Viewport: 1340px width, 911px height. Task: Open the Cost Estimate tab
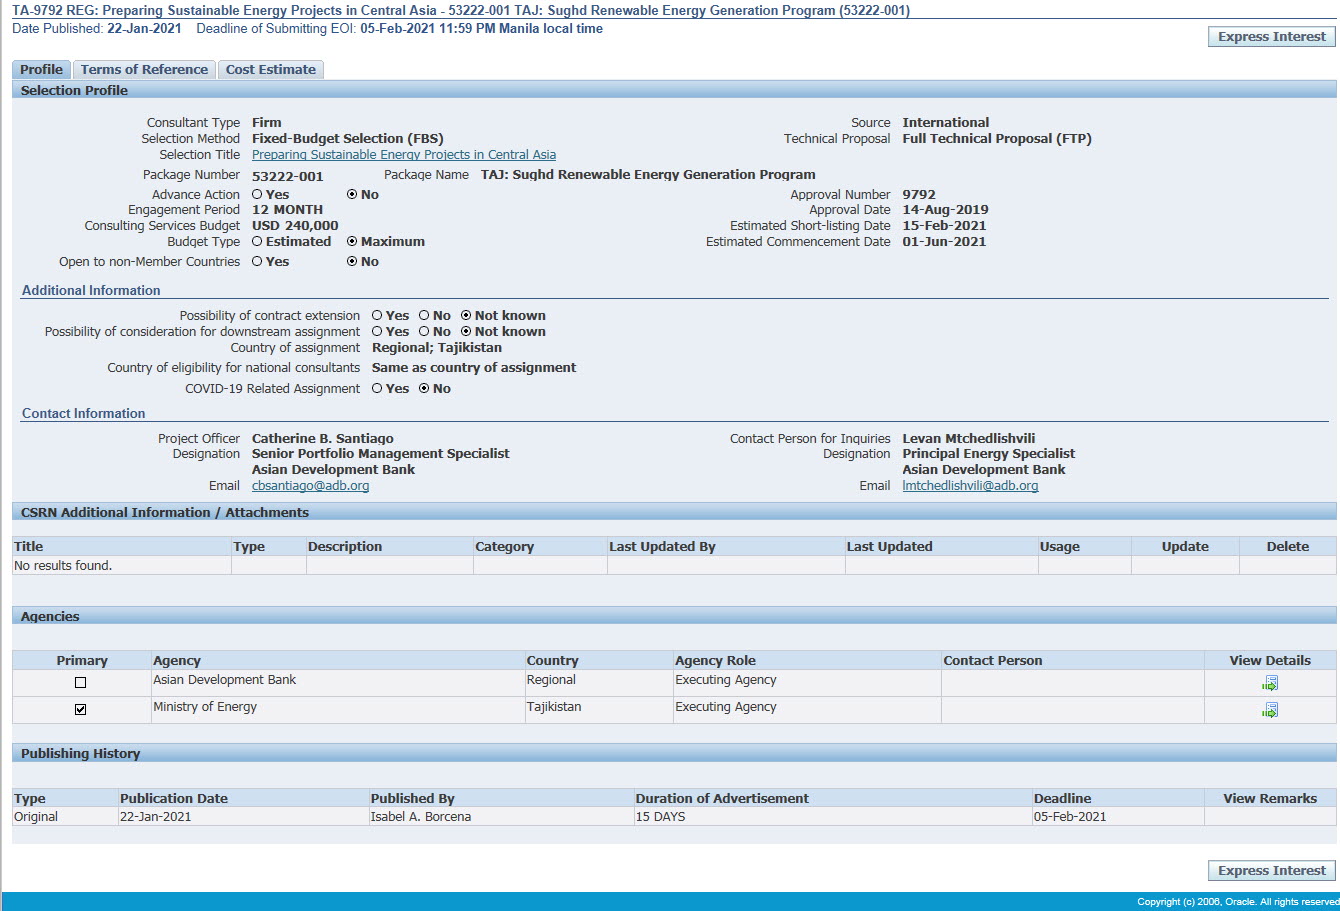(x=270, y=69)
